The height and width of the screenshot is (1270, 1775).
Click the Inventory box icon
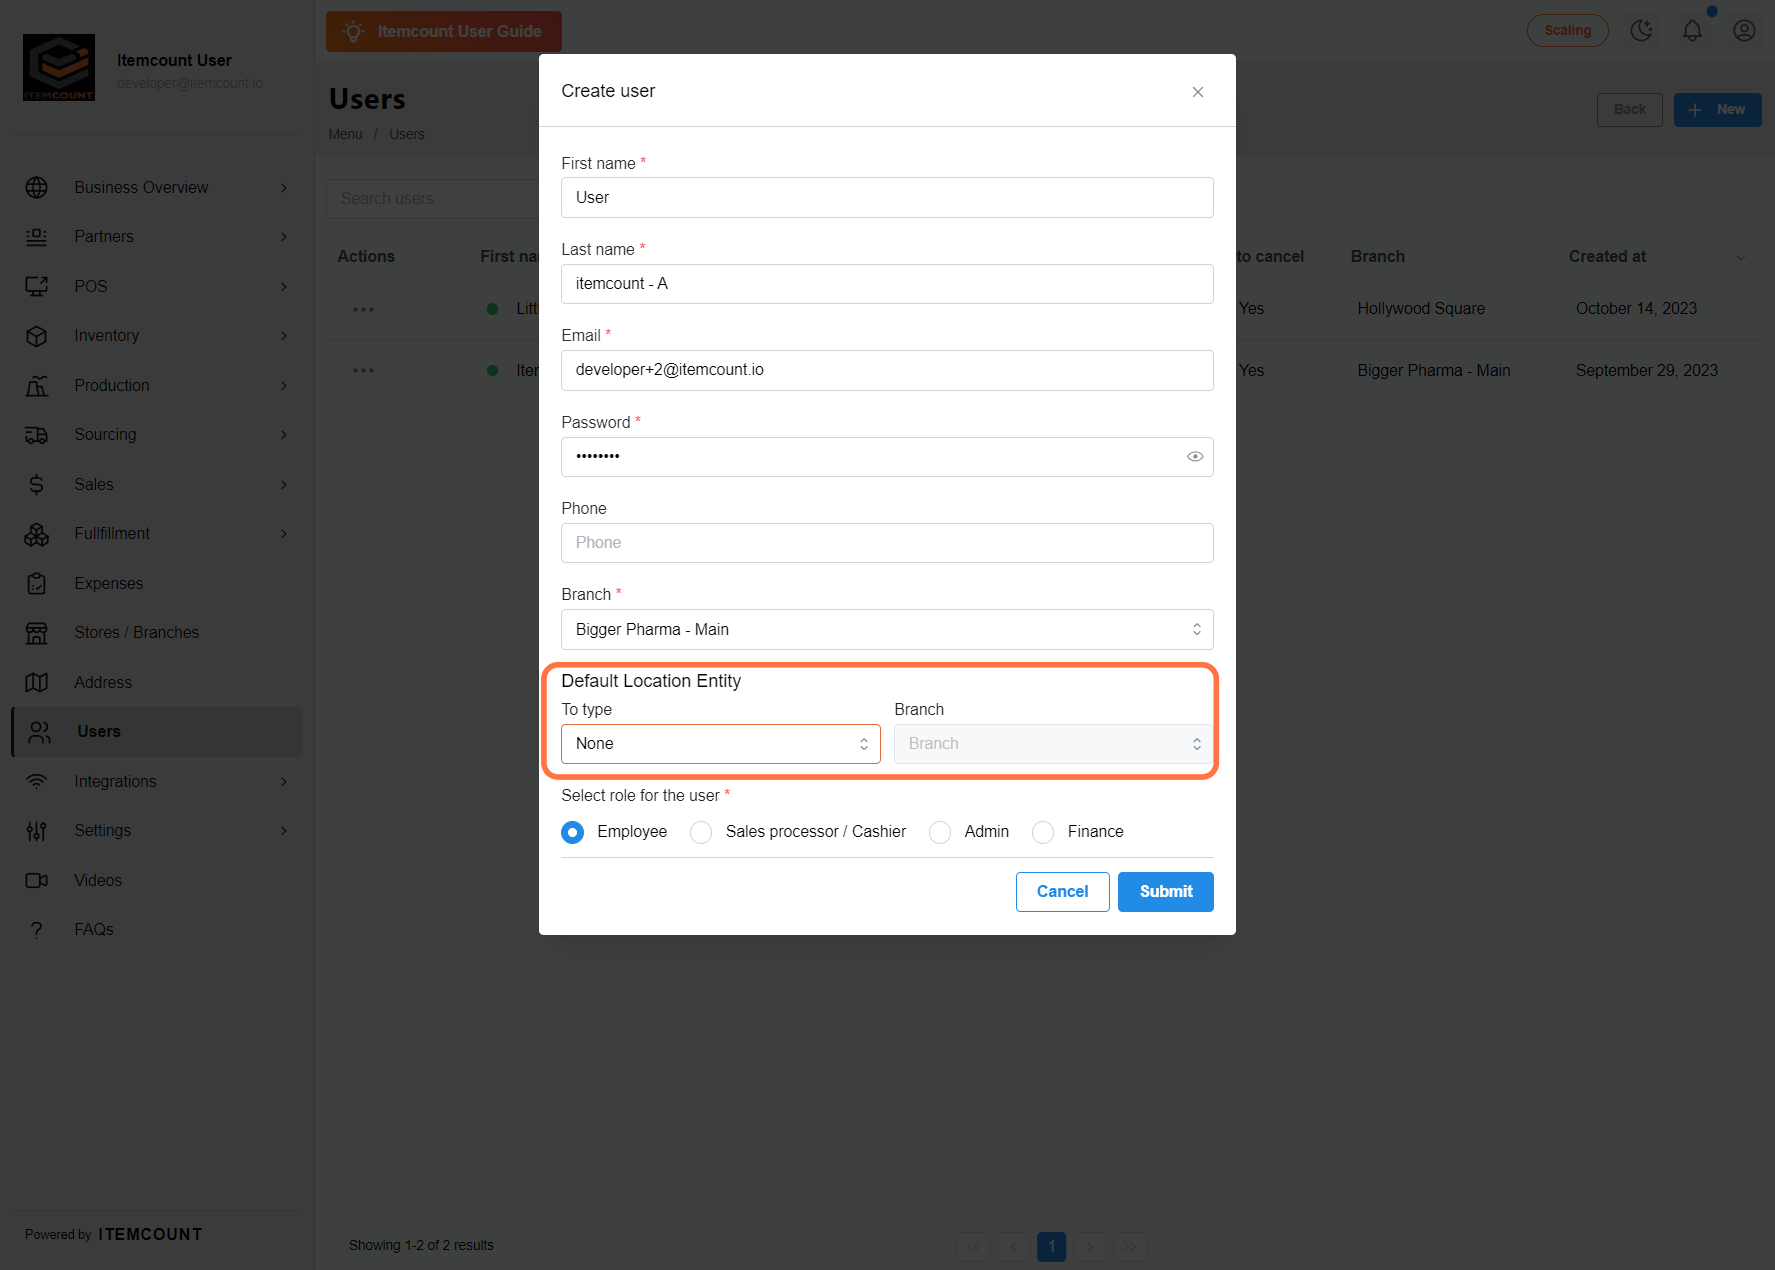pos(37,336)
